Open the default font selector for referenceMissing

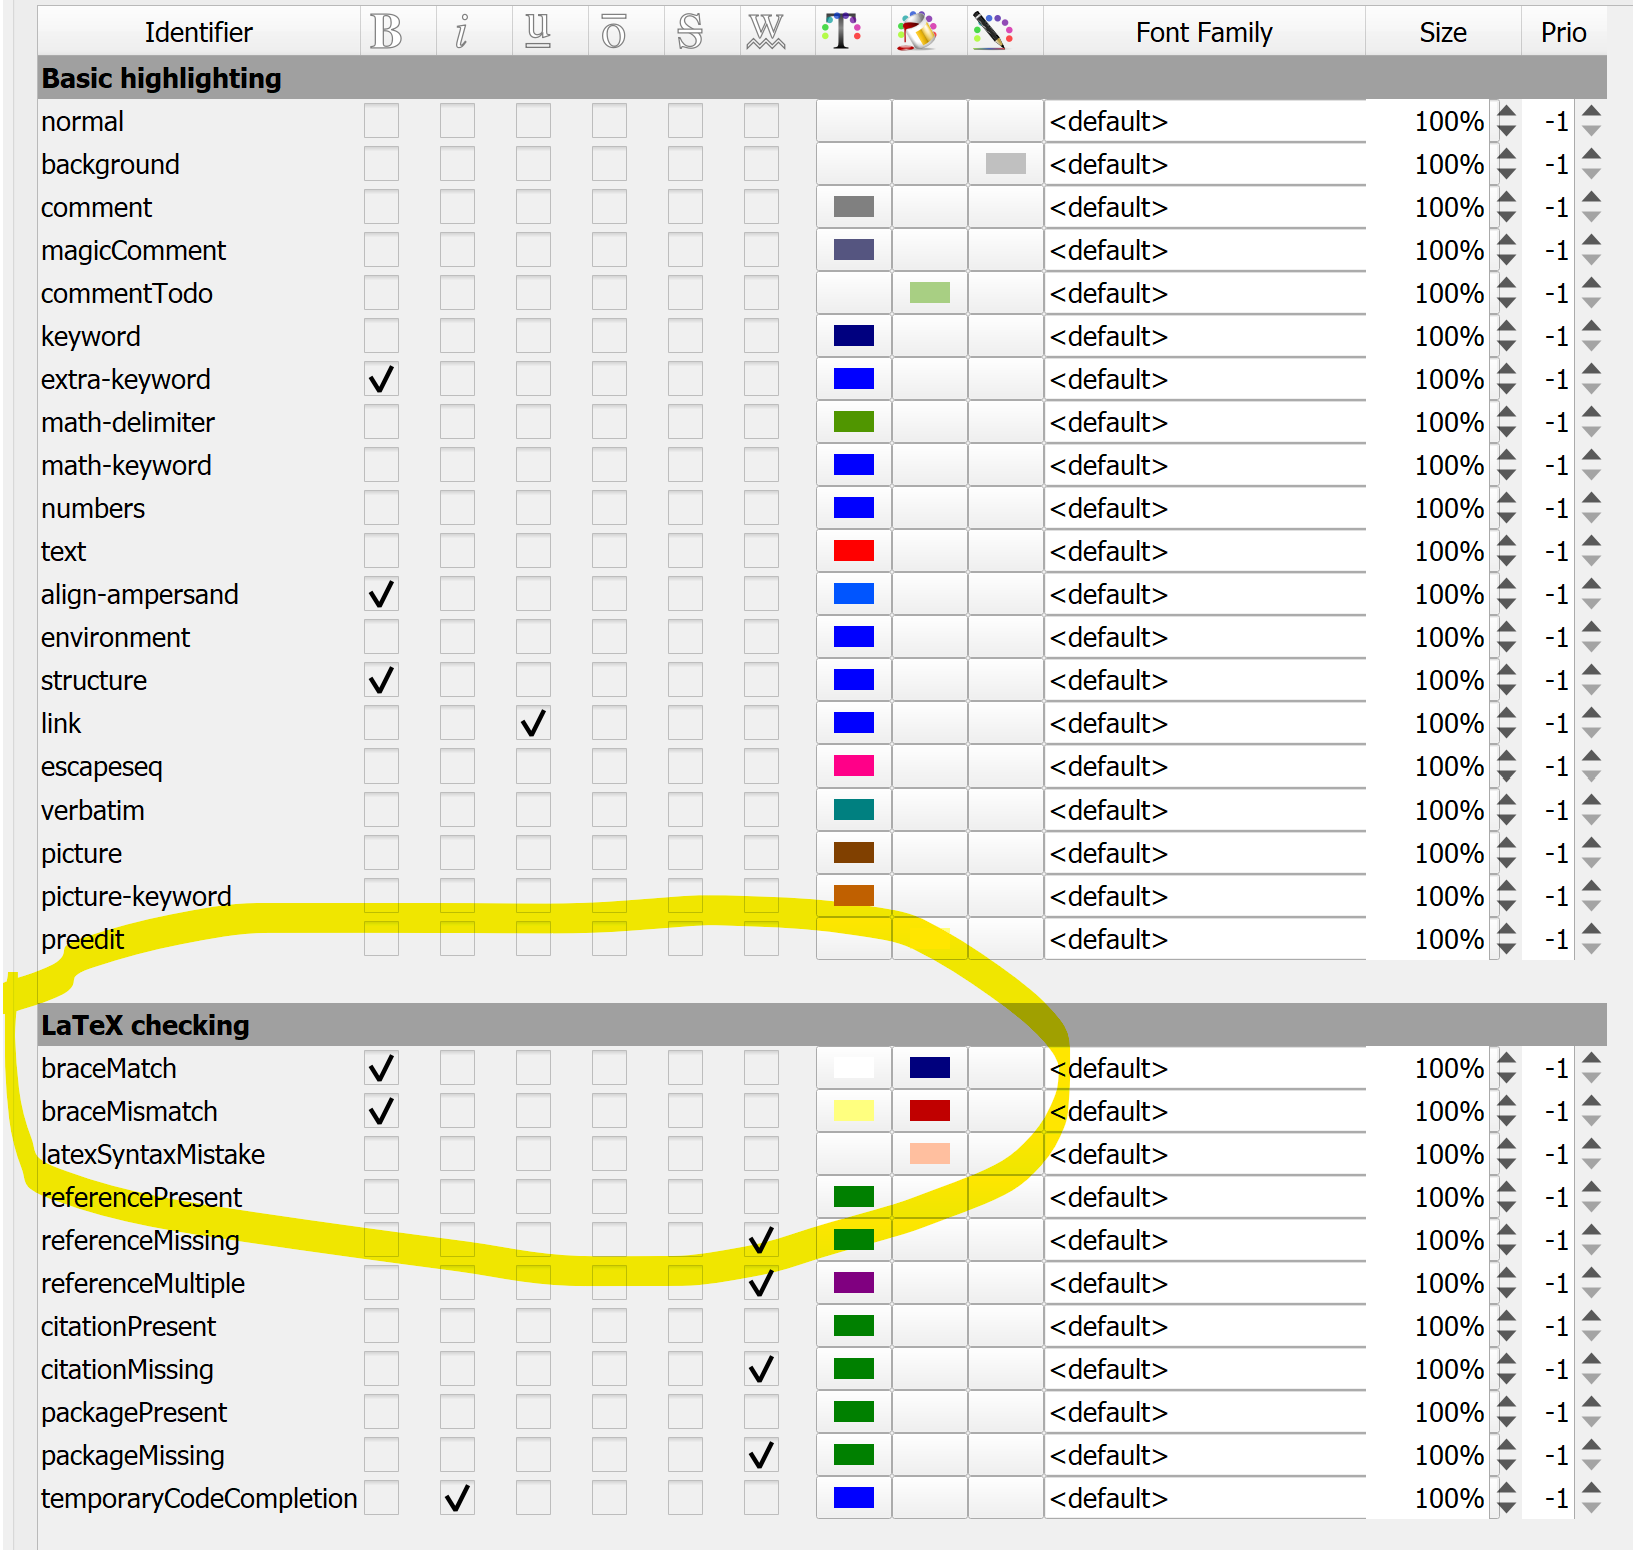point(1205,1240)
